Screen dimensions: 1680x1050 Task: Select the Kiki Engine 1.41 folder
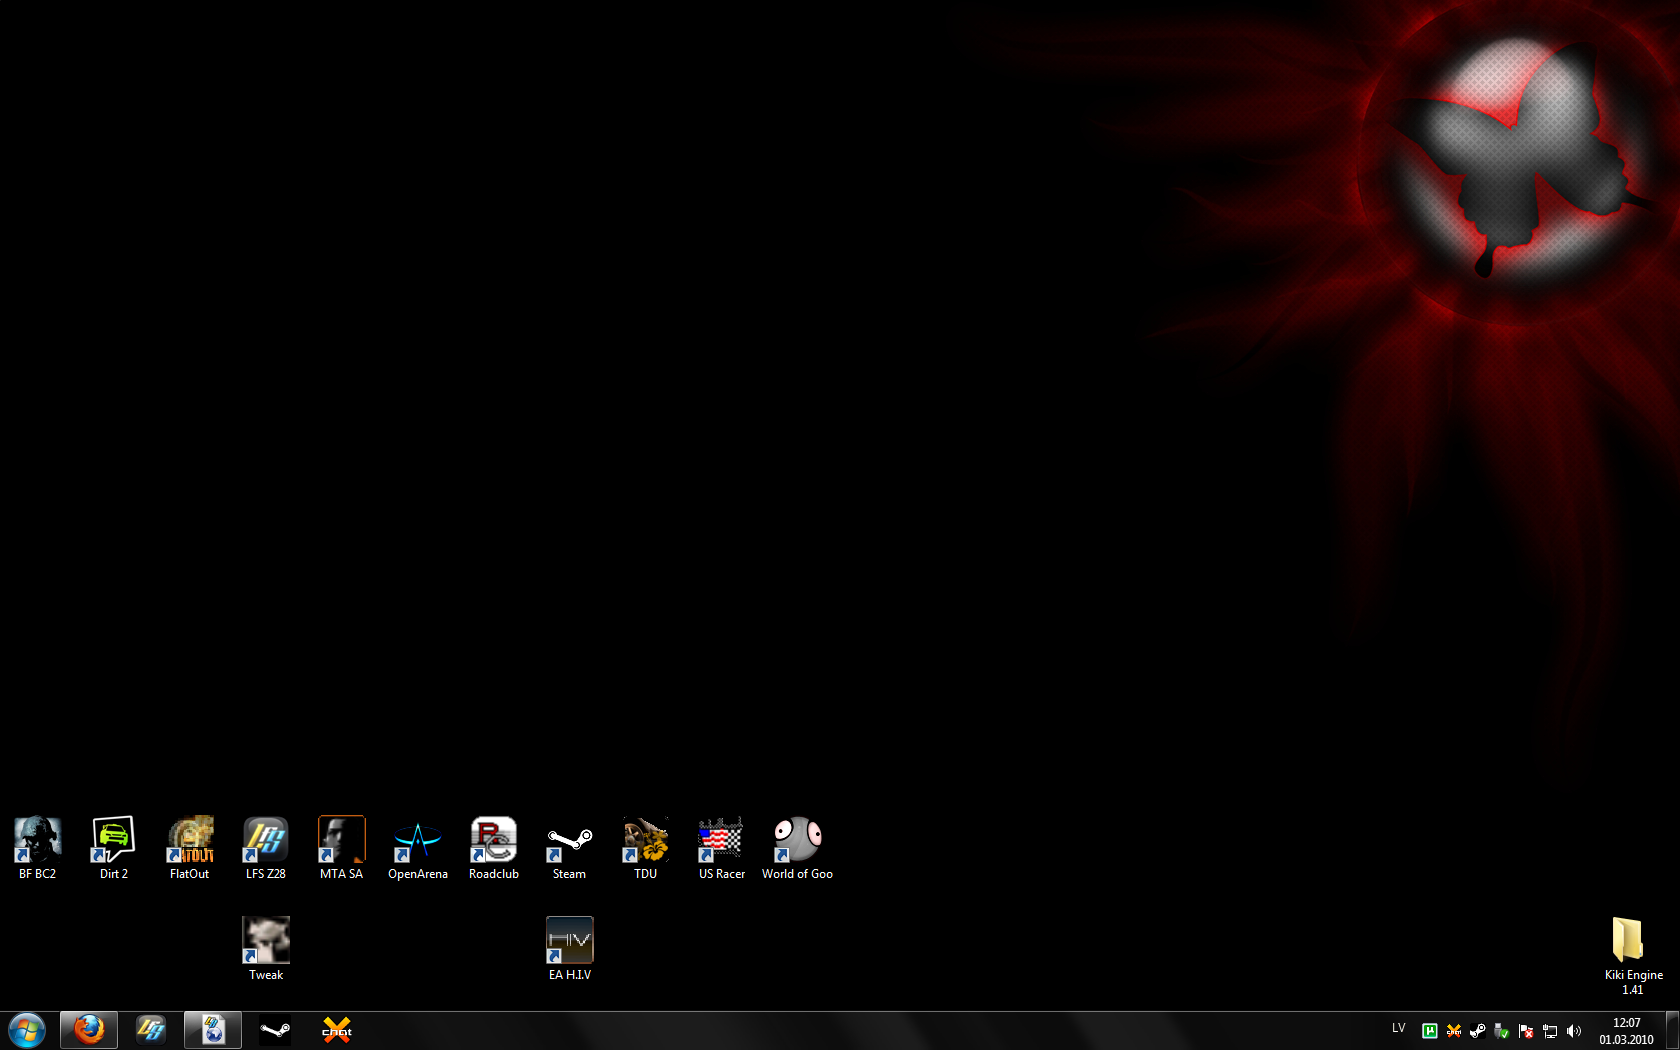tap(1634, 956)
